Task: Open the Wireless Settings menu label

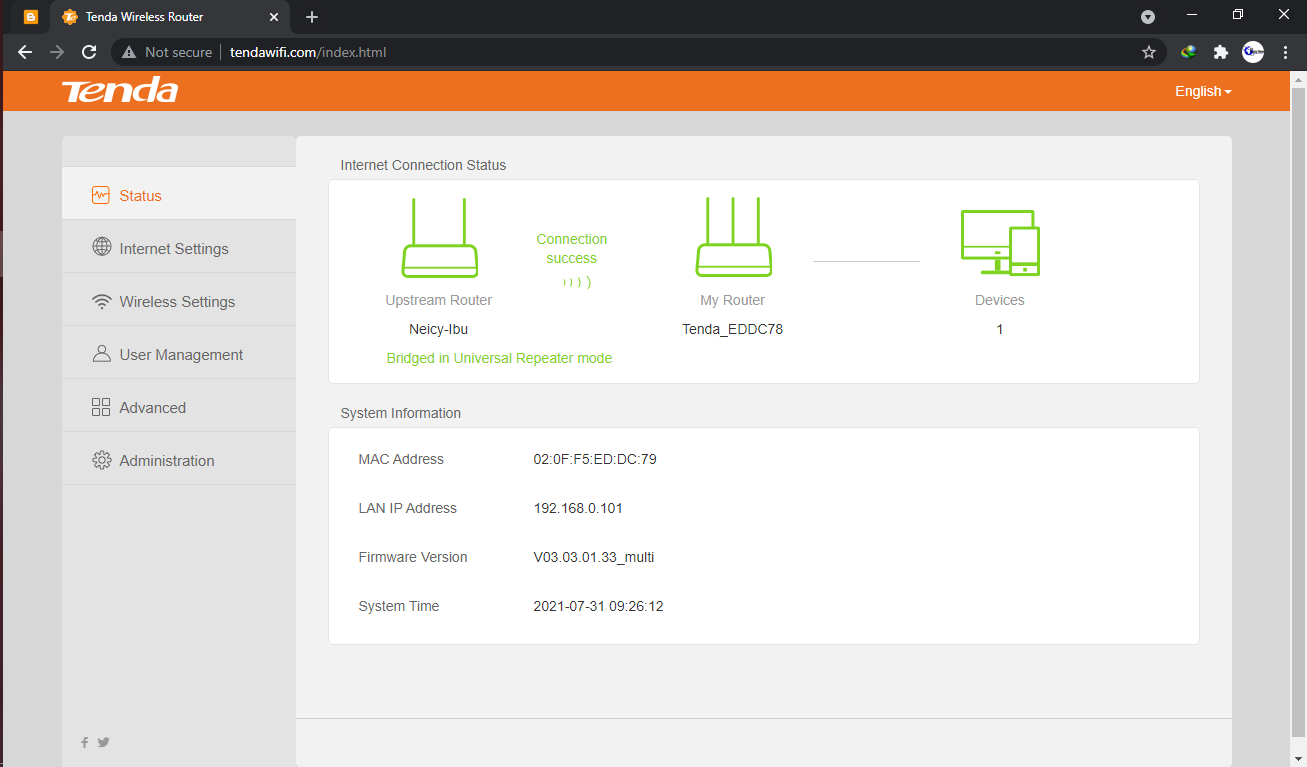Action: 177,302
